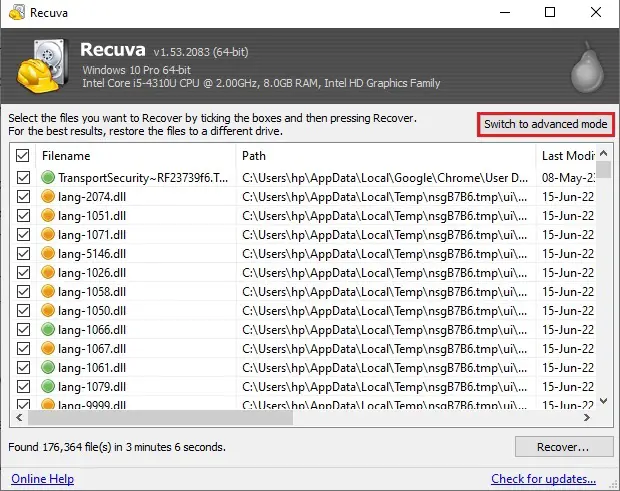The height and width of the screenshot is (491, 620).
Task: Click vertical scrollbar up arrow
Action: point(603,153)
